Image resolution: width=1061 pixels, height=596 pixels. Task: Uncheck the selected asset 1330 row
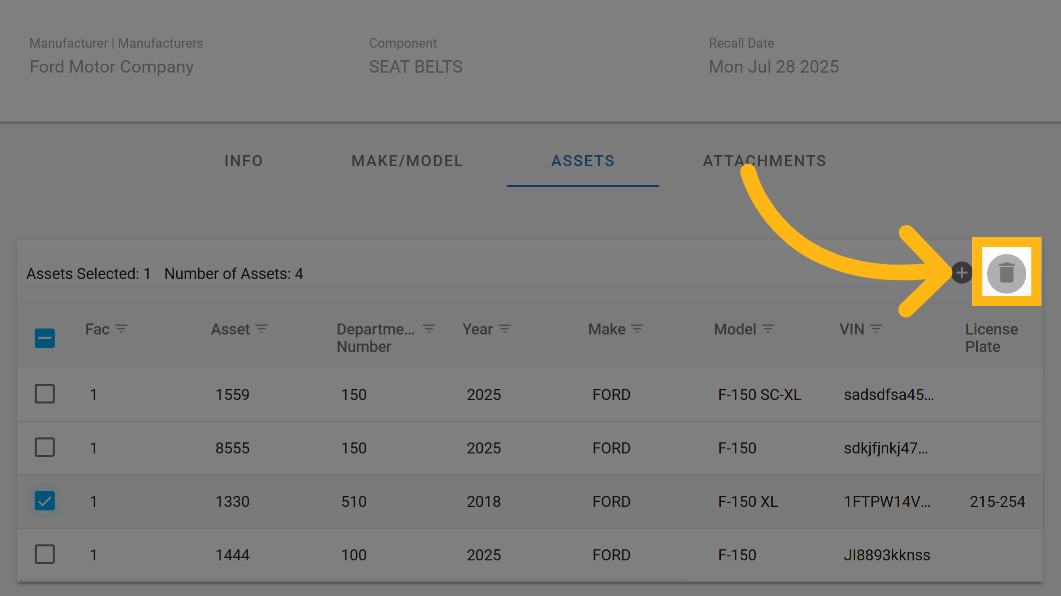pyautogui.click(x=45, y=501)
